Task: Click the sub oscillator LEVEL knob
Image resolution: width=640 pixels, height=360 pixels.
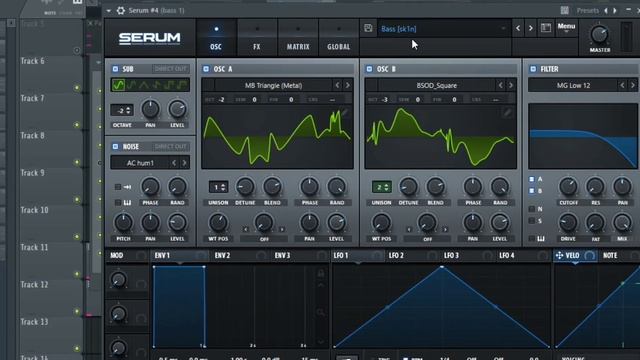Action: [x=177, y=109]
